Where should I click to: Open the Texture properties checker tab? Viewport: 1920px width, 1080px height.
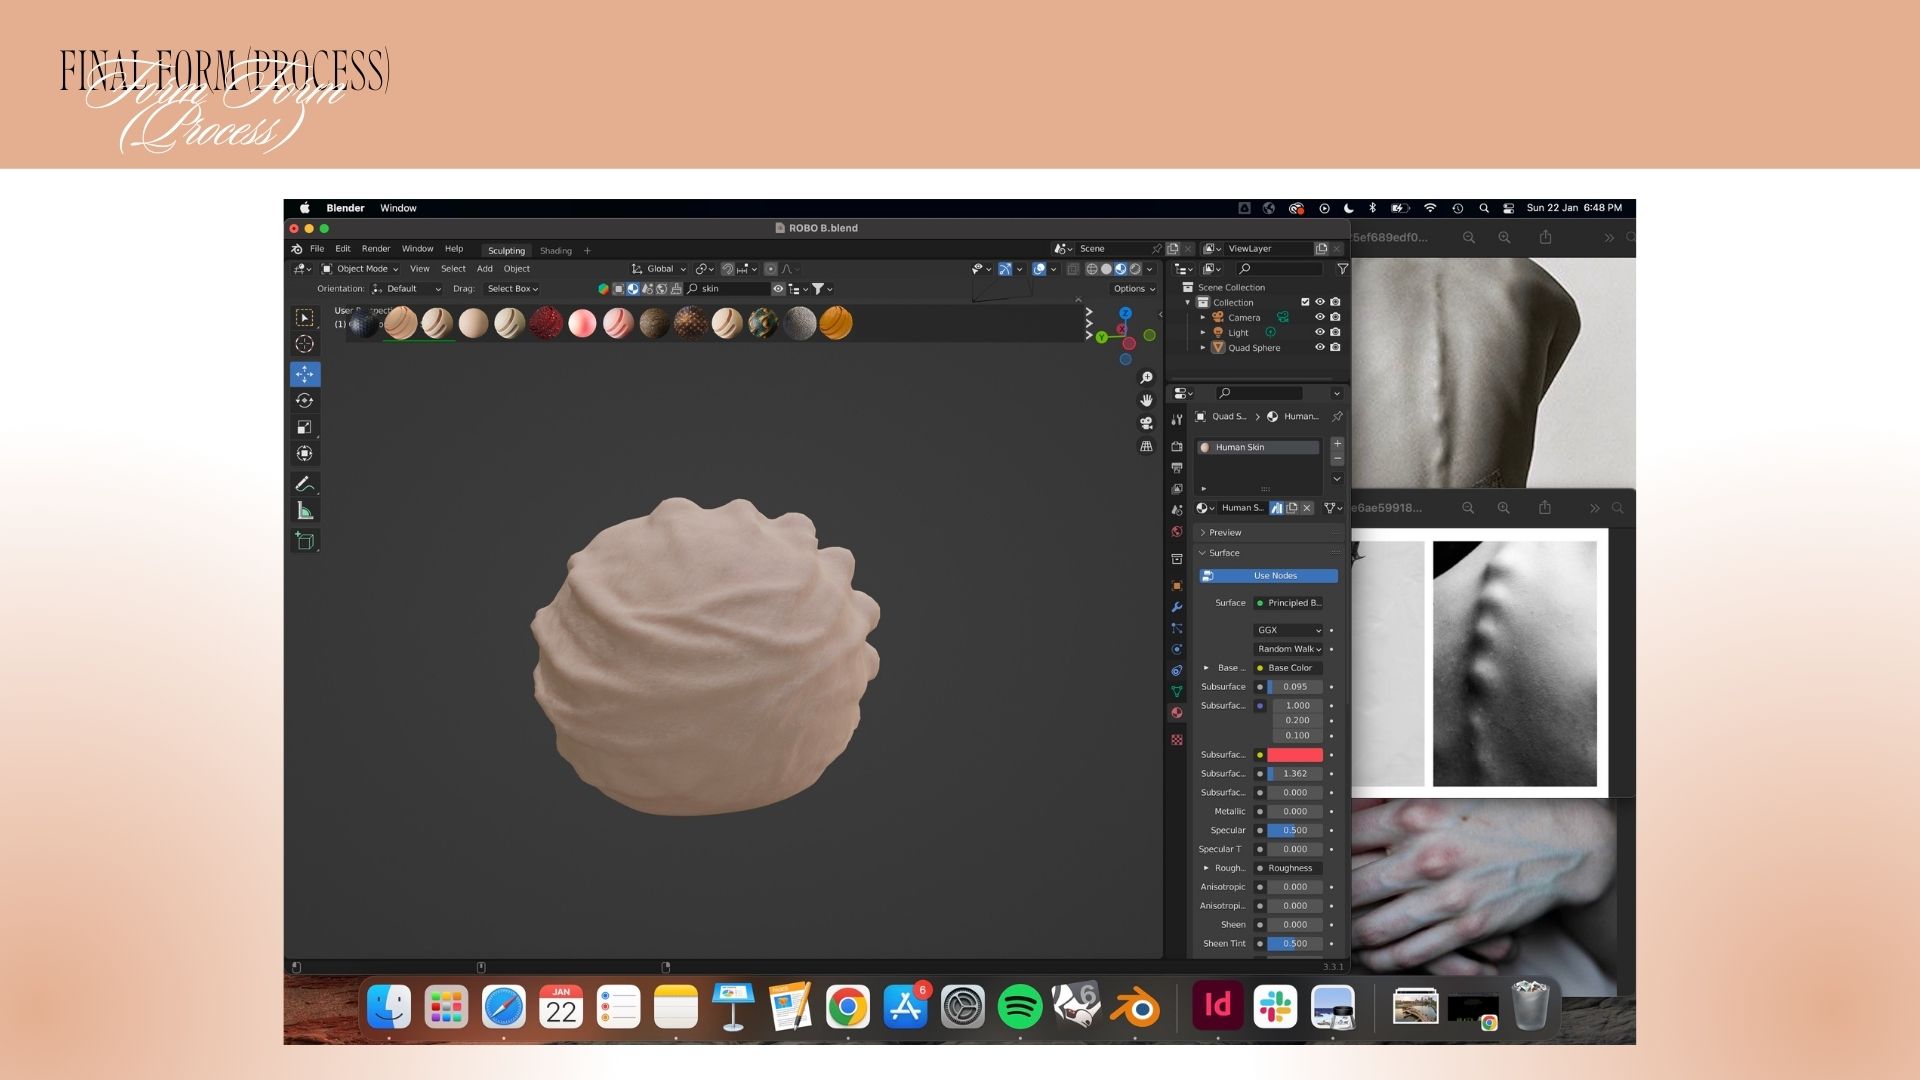click(1177, 740)
